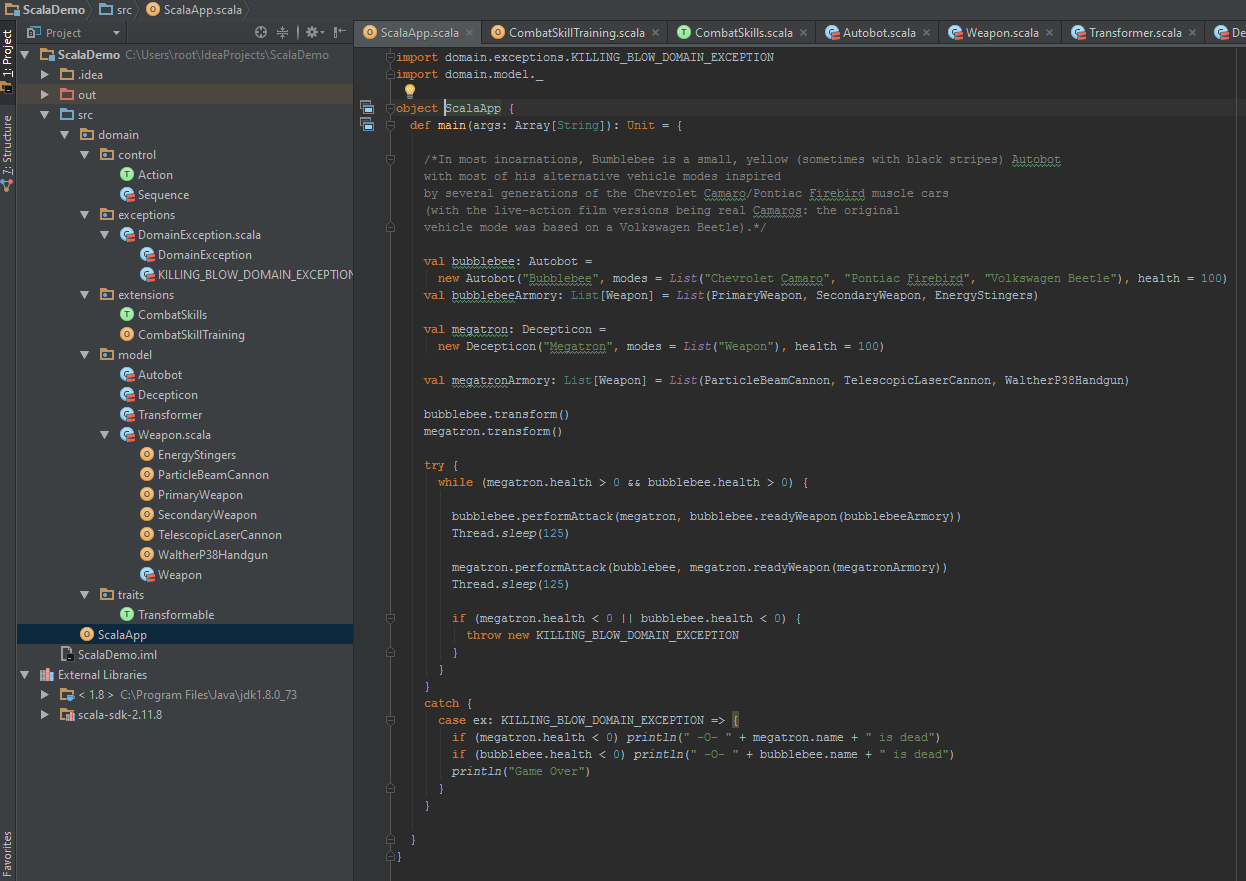
Task: Select TelescopicLaserCannon in the project tree
Action: (x=219, y=535)
